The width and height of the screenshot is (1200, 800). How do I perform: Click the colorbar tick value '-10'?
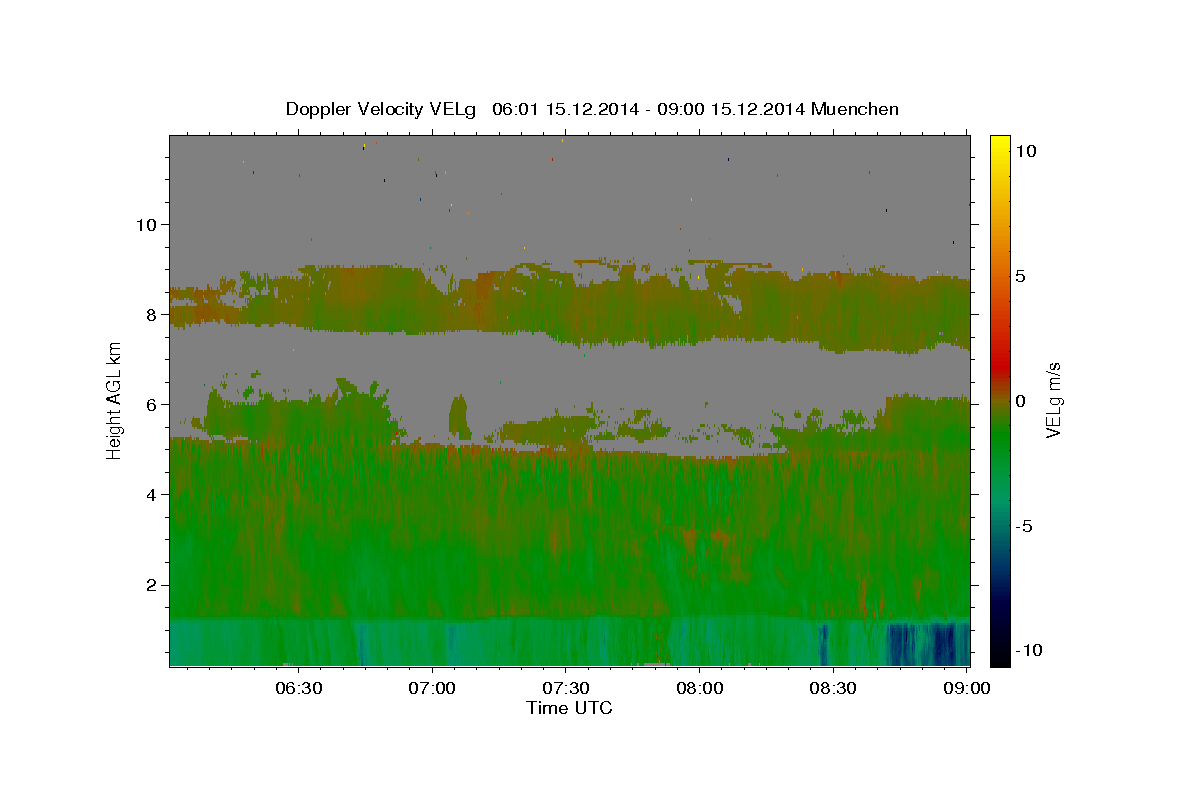(1030, 651)
